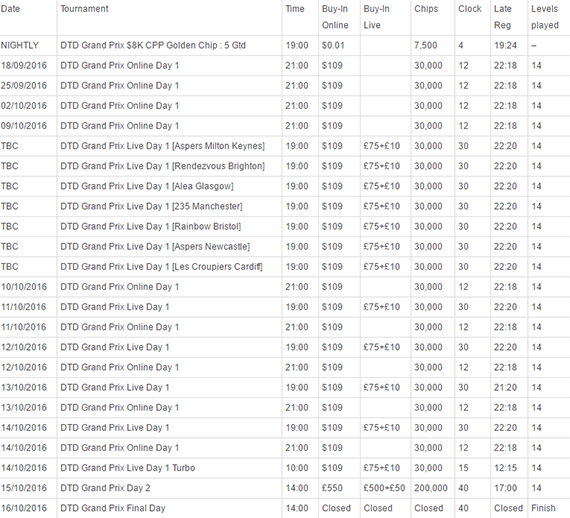The height and width of the screenshot is (518, 570).
Task: Click the 'Closed' value in Late Reg column
Action: tap(508, 508)
